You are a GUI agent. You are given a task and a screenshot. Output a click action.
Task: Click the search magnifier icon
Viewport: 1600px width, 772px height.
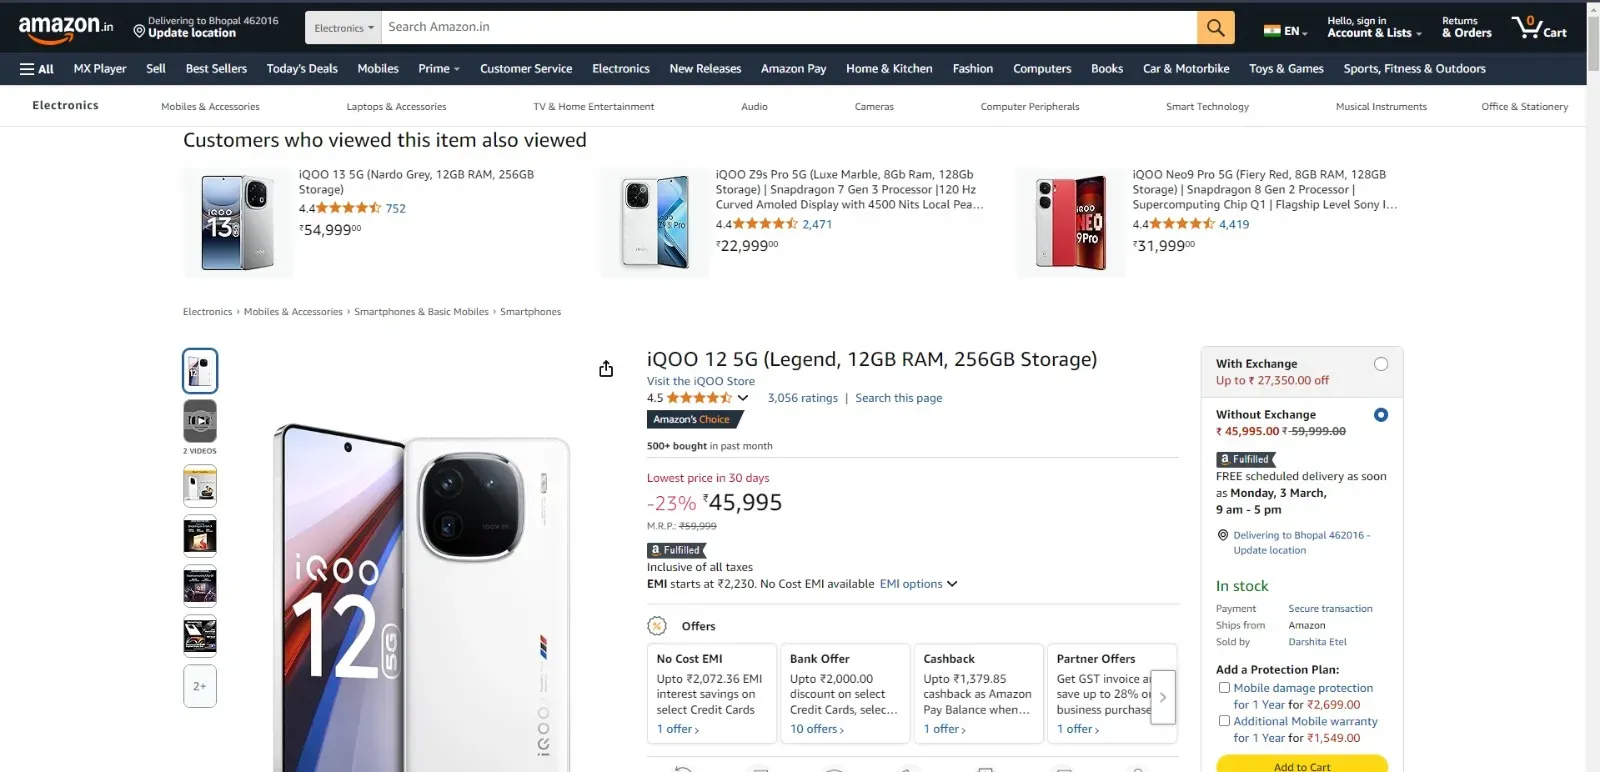(x=1215, y=27)
